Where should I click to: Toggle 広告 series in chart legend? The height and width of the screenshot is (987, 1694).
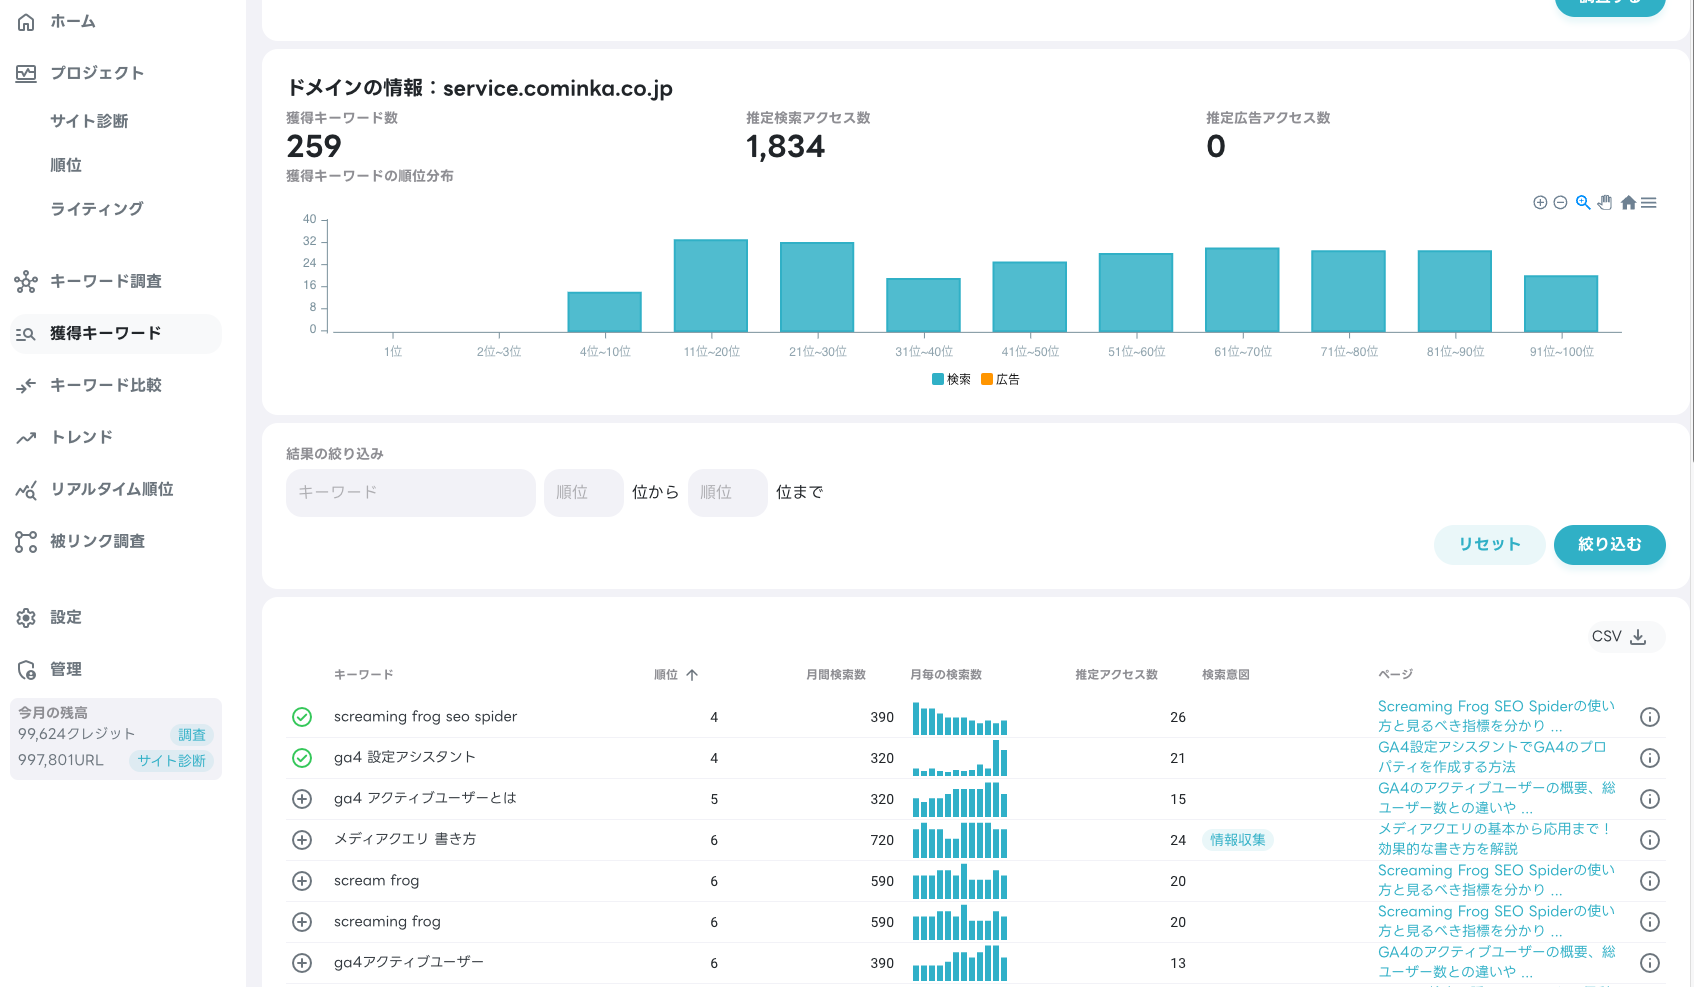pos(1001,379)
